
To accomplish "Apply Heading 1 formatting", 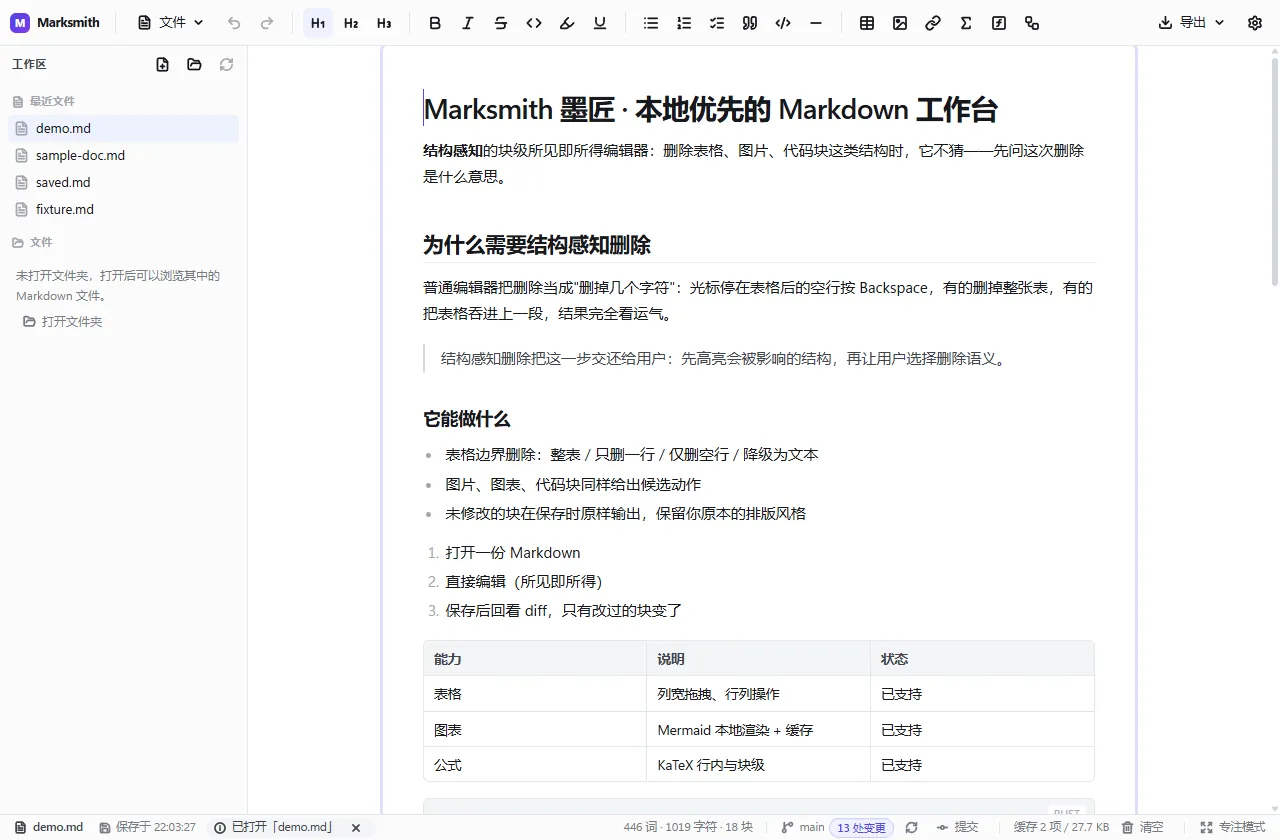I will coord(318,23).
